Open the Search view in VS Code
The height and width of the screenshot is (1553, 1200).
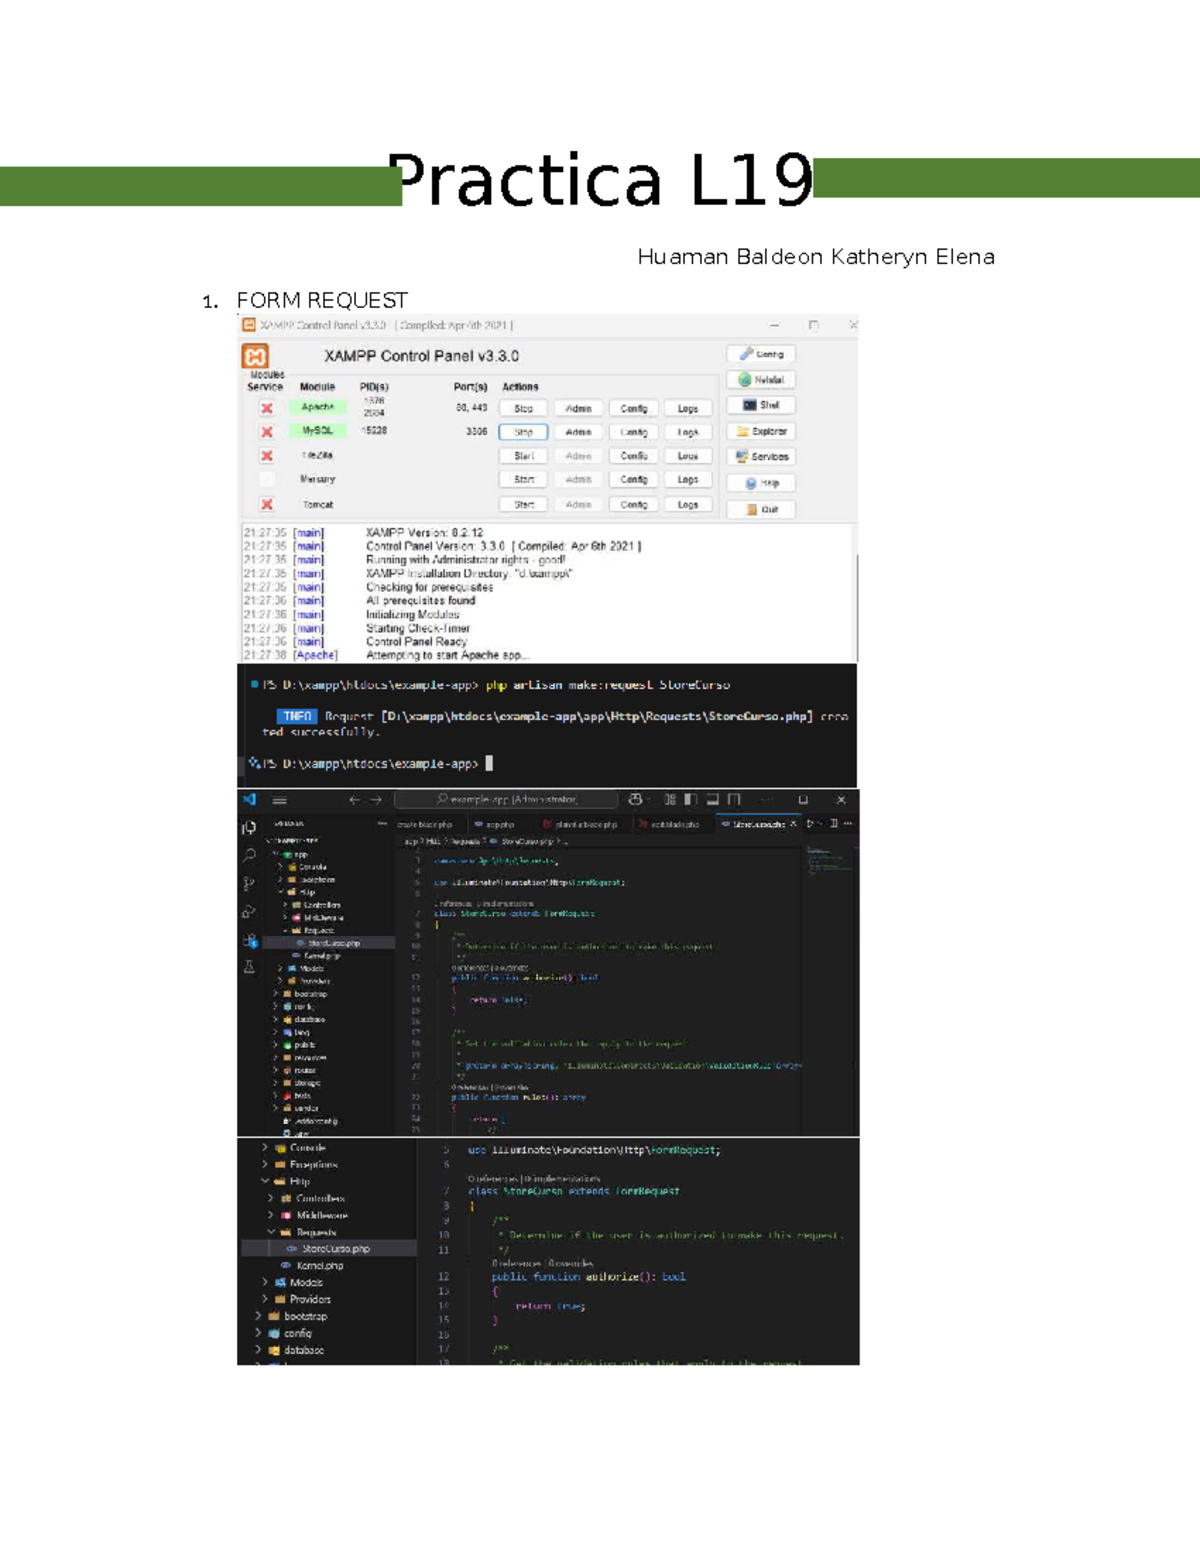[249, 855]
